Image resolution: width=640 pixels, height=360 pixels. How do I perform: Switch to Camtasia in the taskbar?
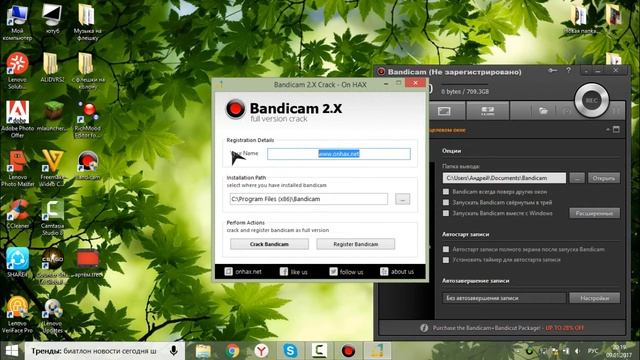coord(319,351)
